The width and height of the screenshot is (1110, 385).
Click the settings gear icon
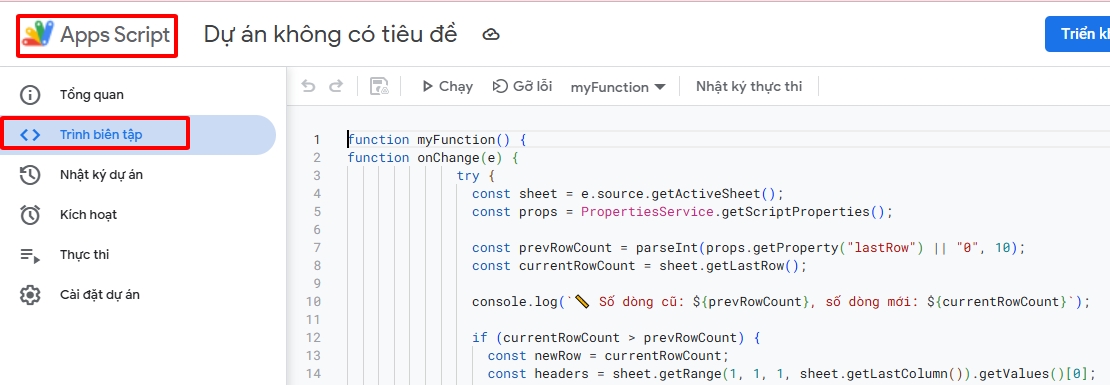(30, 295)
